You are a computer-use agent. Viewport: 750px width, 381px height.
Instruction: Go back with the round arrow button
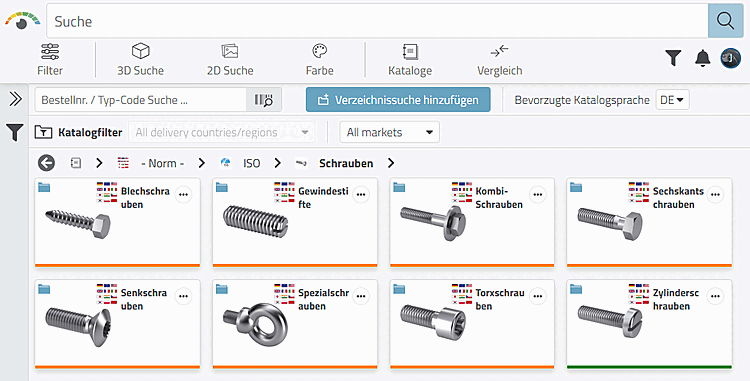click(x=46, y=163)
